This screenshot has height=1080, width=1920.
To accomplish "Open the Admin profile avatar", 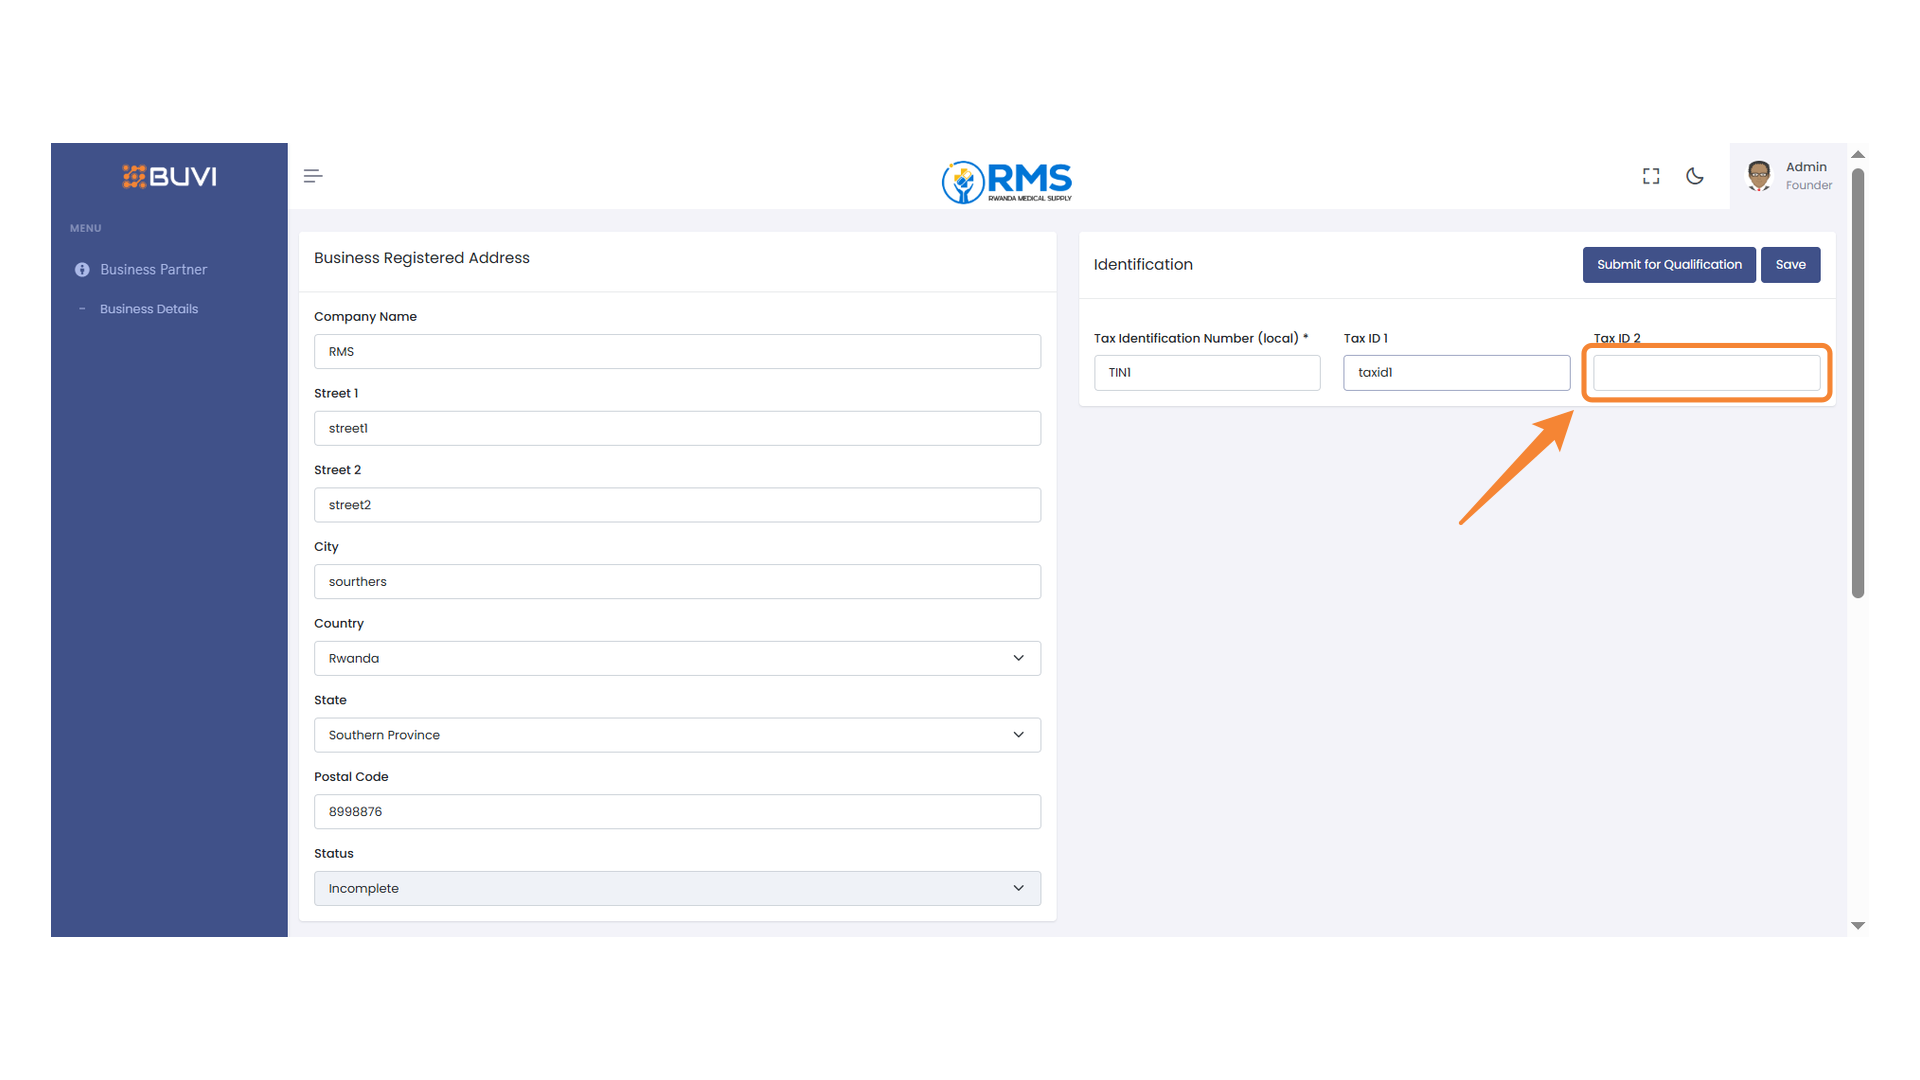I will (x=1758, y=175).
